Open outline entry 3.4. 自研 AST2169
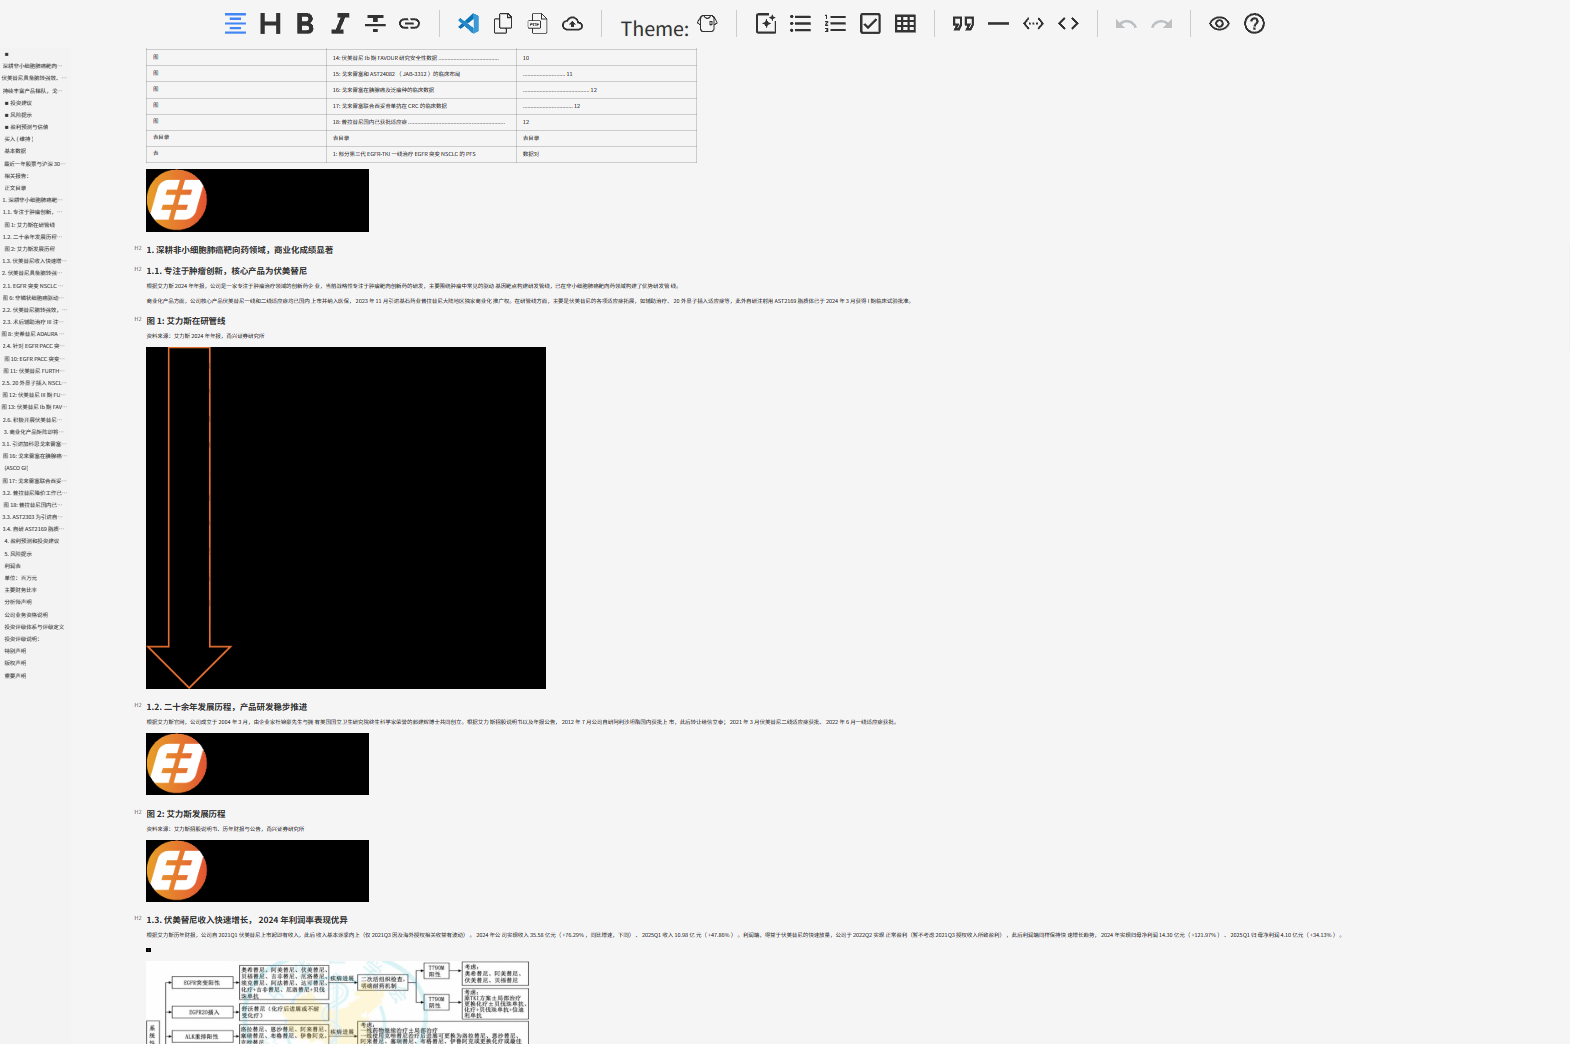This screenshot has width=1570, height=1044. 33,529
